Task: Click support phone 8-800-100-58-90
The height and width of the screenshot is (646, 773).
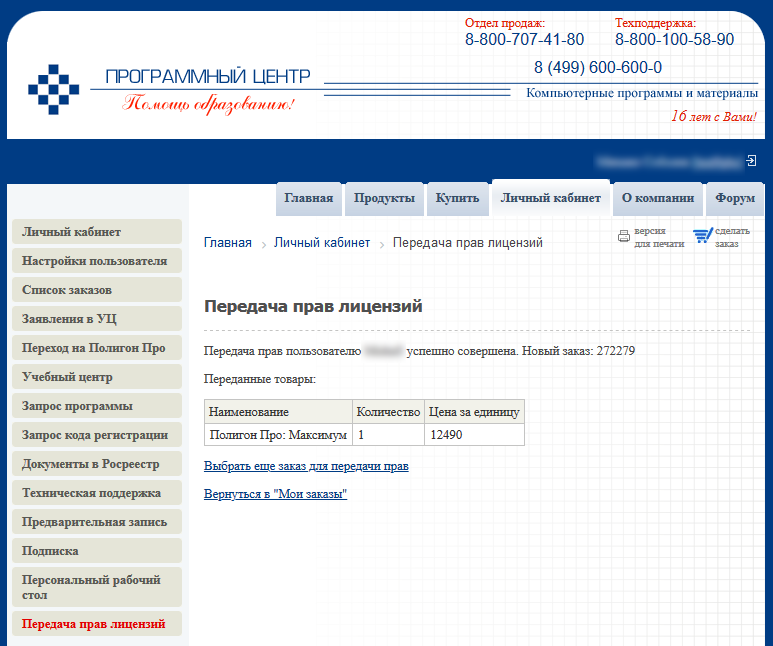Action: (x=674, y=39)
